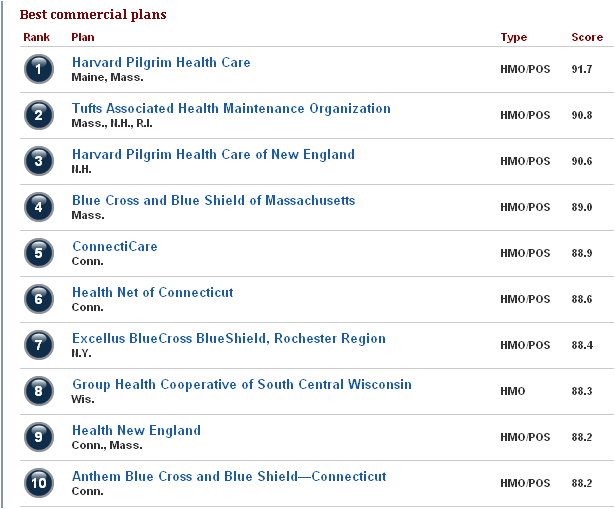615x509 pixels.
Task: Open the Health New England plan link
Action: pos(136,430)
